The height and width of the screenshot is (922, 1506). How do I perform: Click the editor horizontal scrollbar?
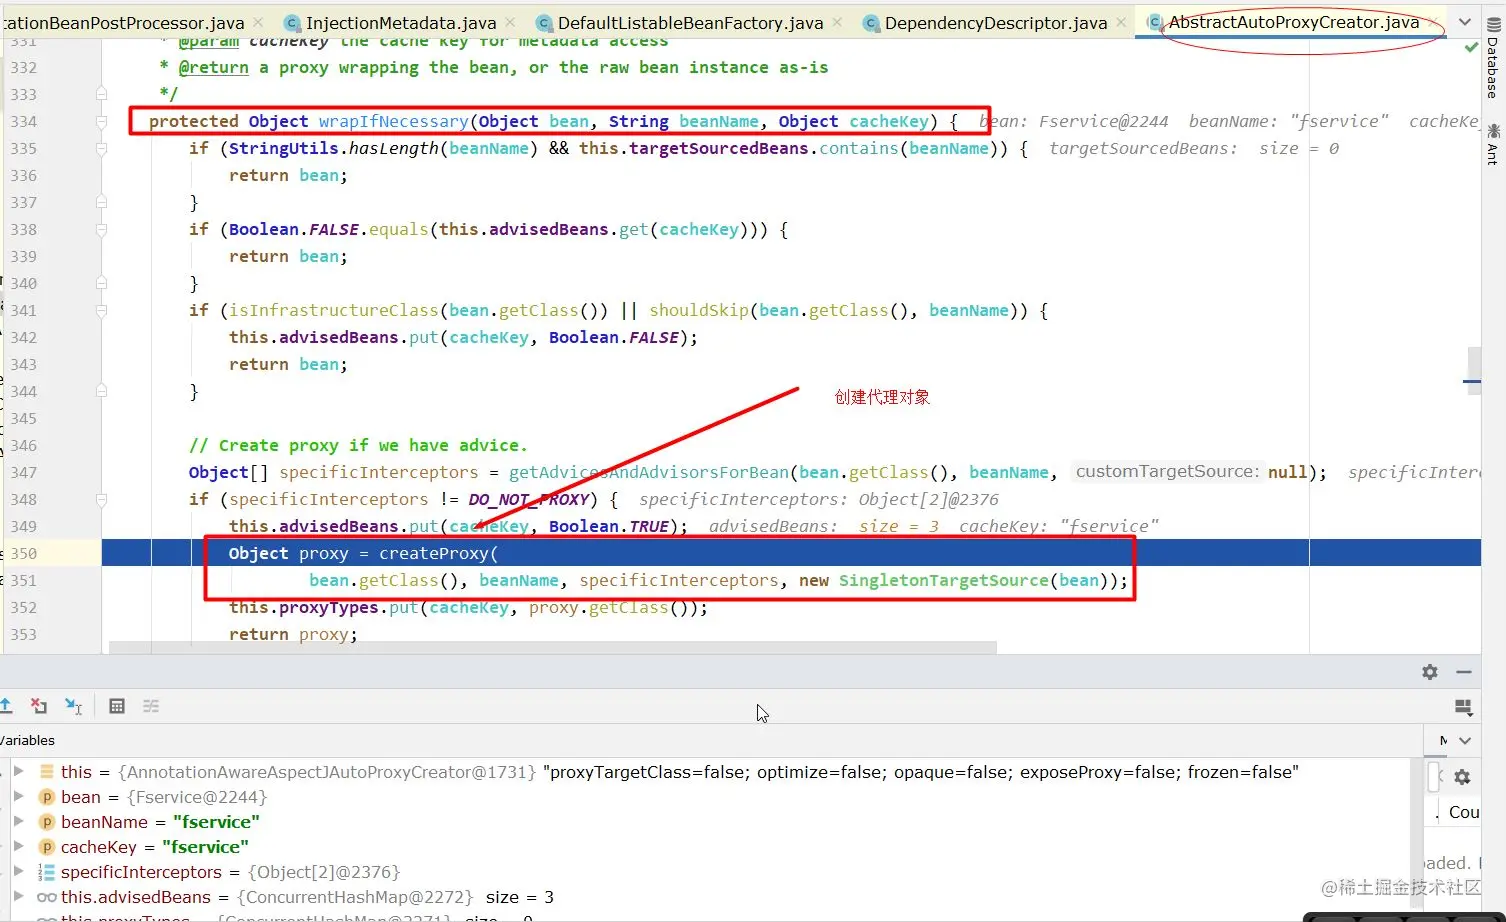coord(553,647)
